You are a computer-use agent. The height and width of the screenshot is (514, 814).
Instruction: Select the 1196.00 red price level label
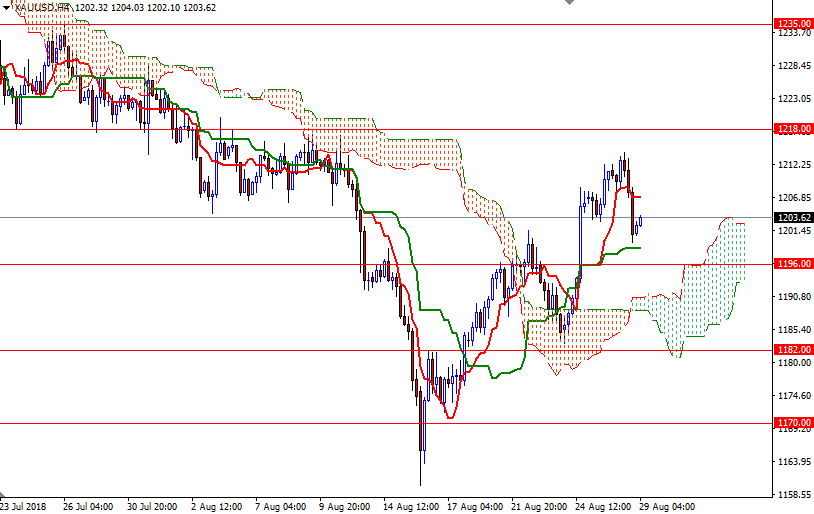tap(792, 264)
